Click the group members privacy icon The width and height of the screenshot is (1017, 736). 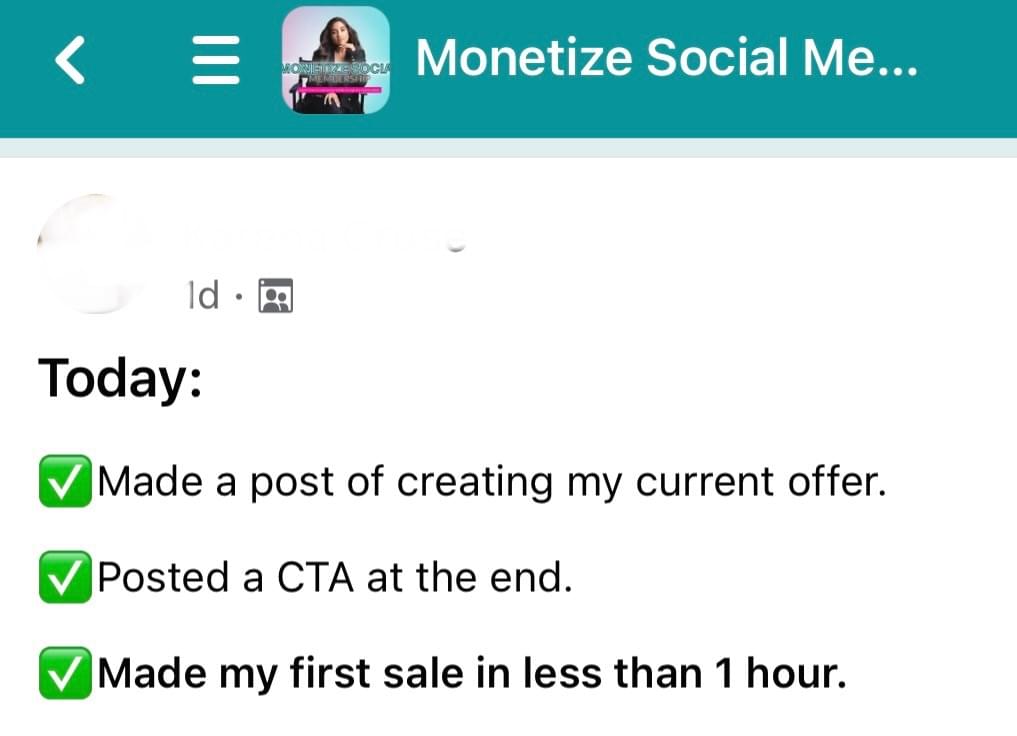[276, 296]
